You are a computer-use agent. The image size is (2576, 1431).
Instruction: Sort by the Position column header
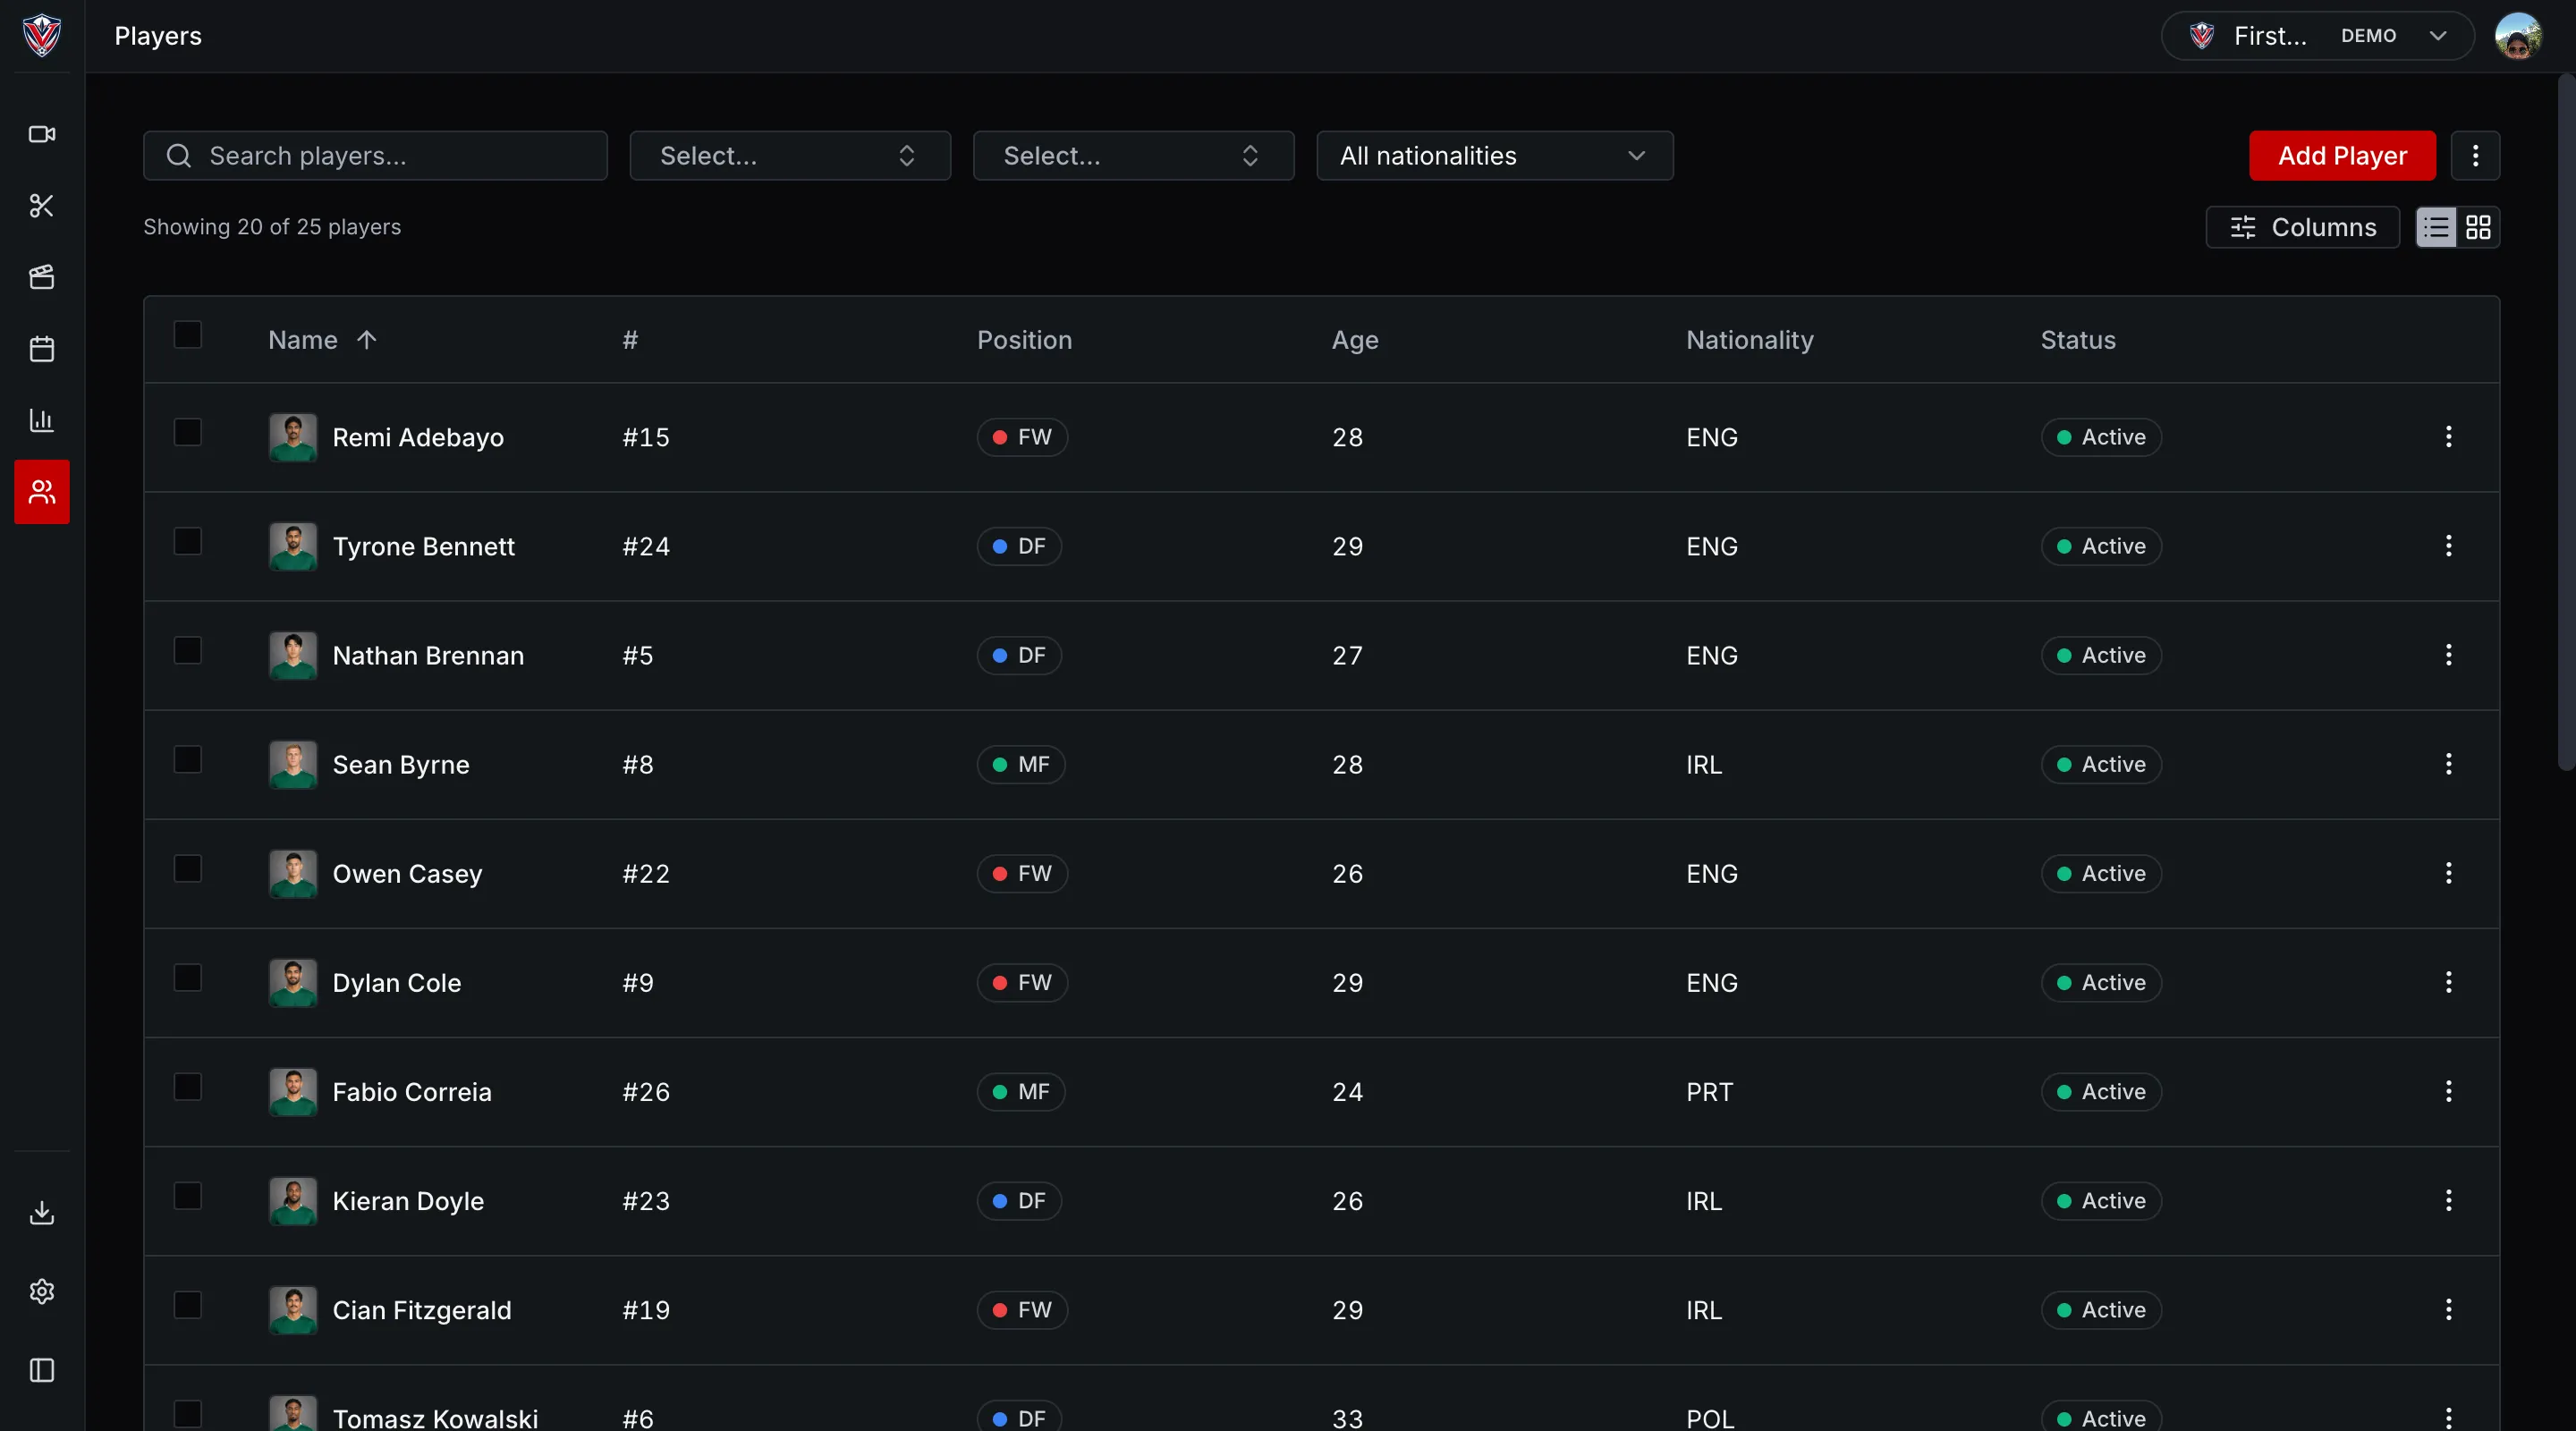1024,340
